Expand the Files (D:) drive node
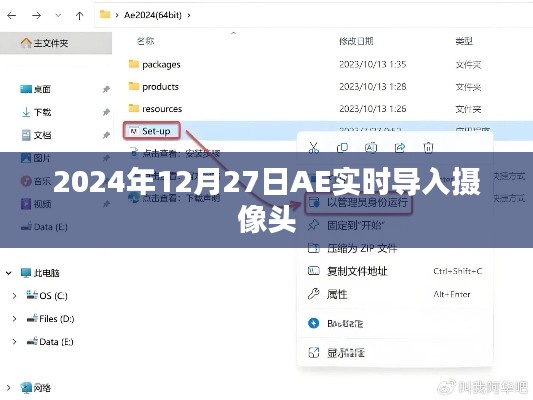The width and height of the screenshot is (533, 400). pyautogui.click(x=14, y=319)
